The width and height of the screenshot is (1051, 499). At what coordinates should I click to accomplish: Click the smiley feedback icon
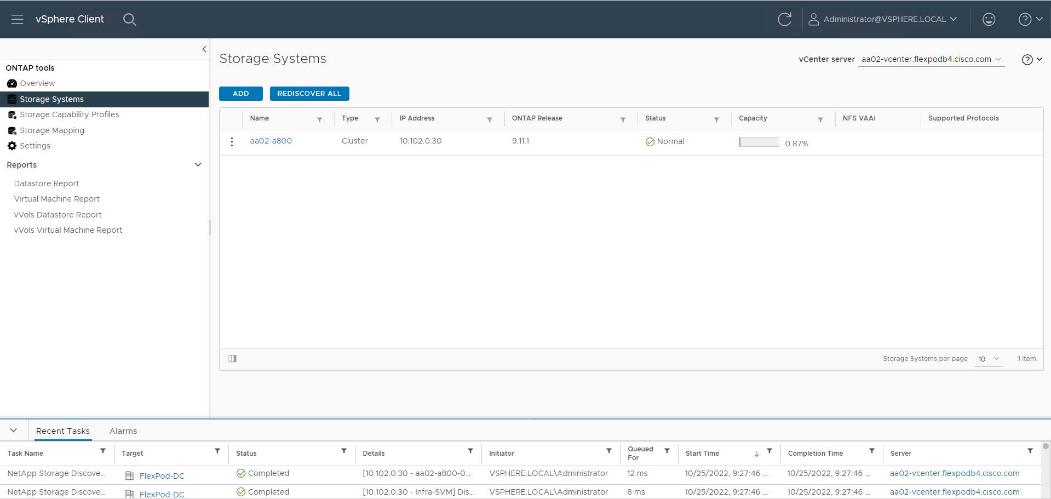(x=989, y=19)
